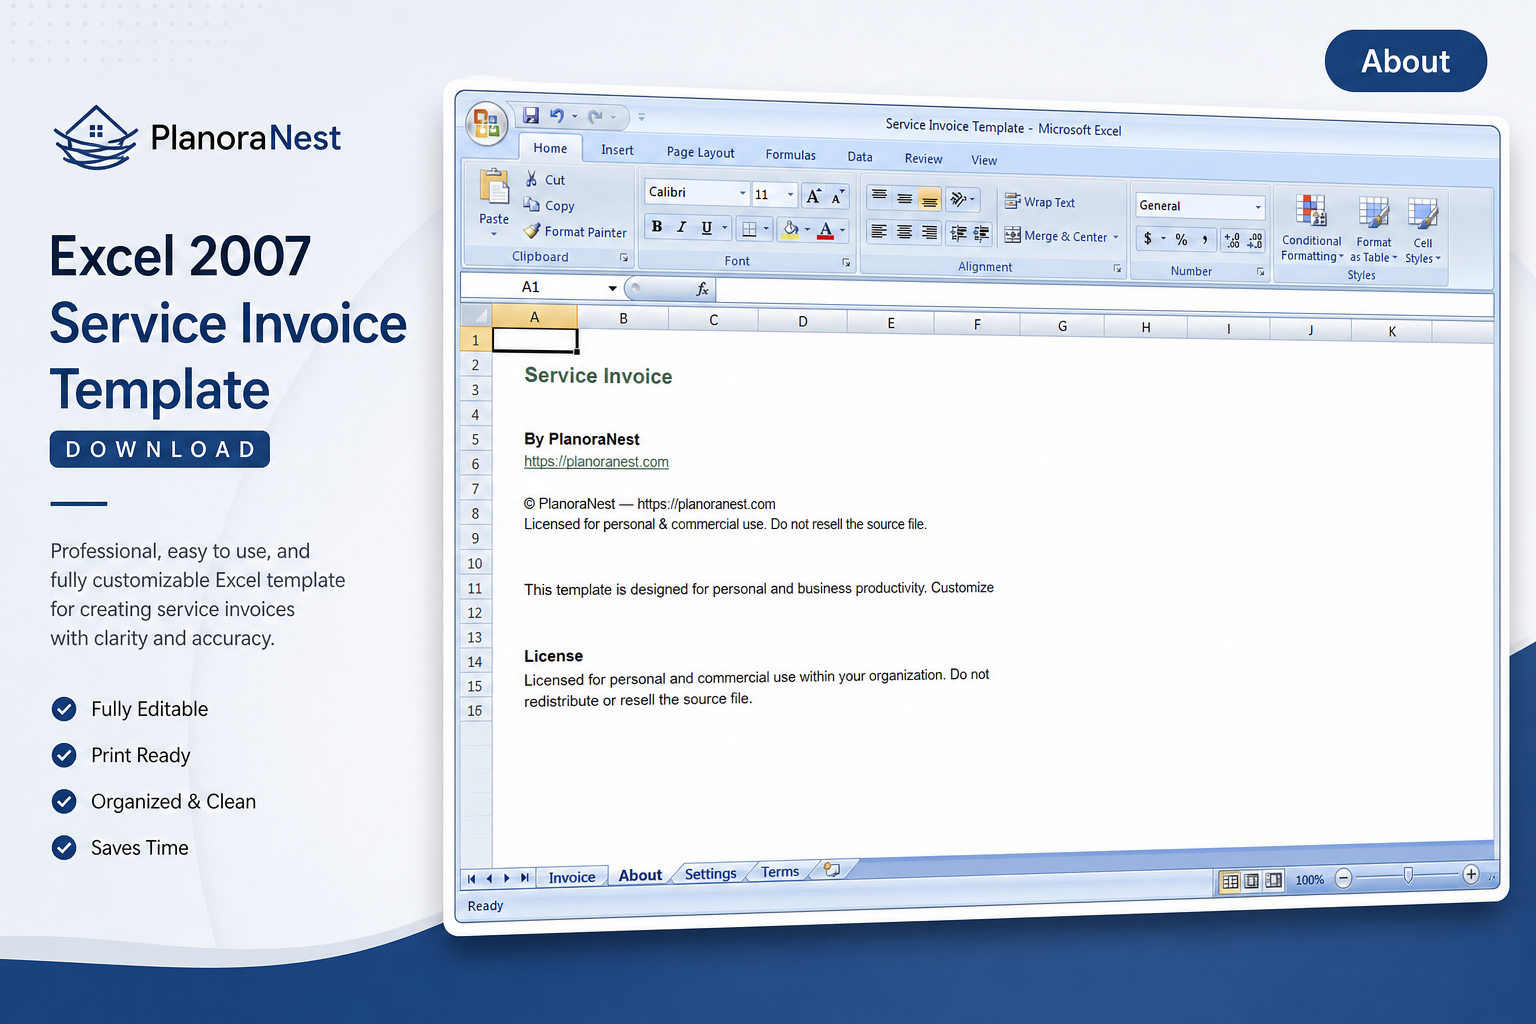The height and width of the screenshot is (1024, 1536).
Task: Insert a new worksheet tab
Action: pyautogui.click(x=832, y=870)
